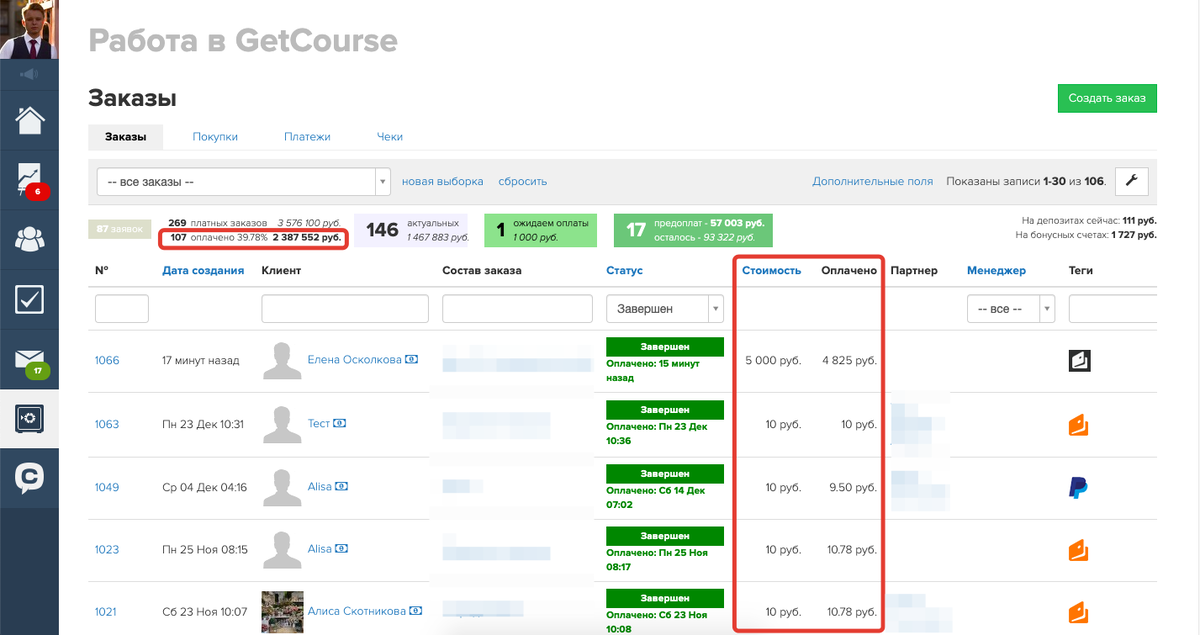Click the Состав заказа filter input field
The width and height of the screenshot is (1200, 635).
pyautogui.click(x=519, y=309)
